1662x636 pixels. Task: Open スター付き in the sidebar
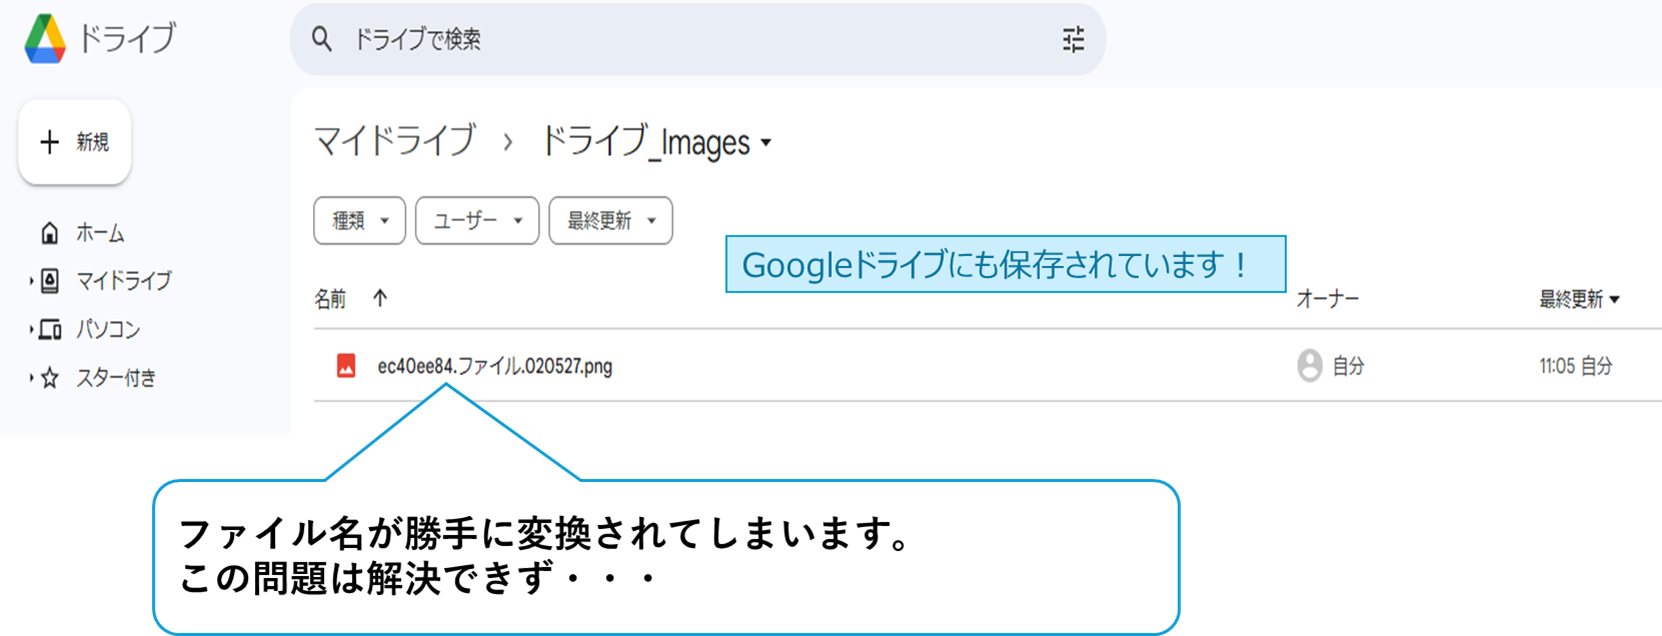click(117, 378)
